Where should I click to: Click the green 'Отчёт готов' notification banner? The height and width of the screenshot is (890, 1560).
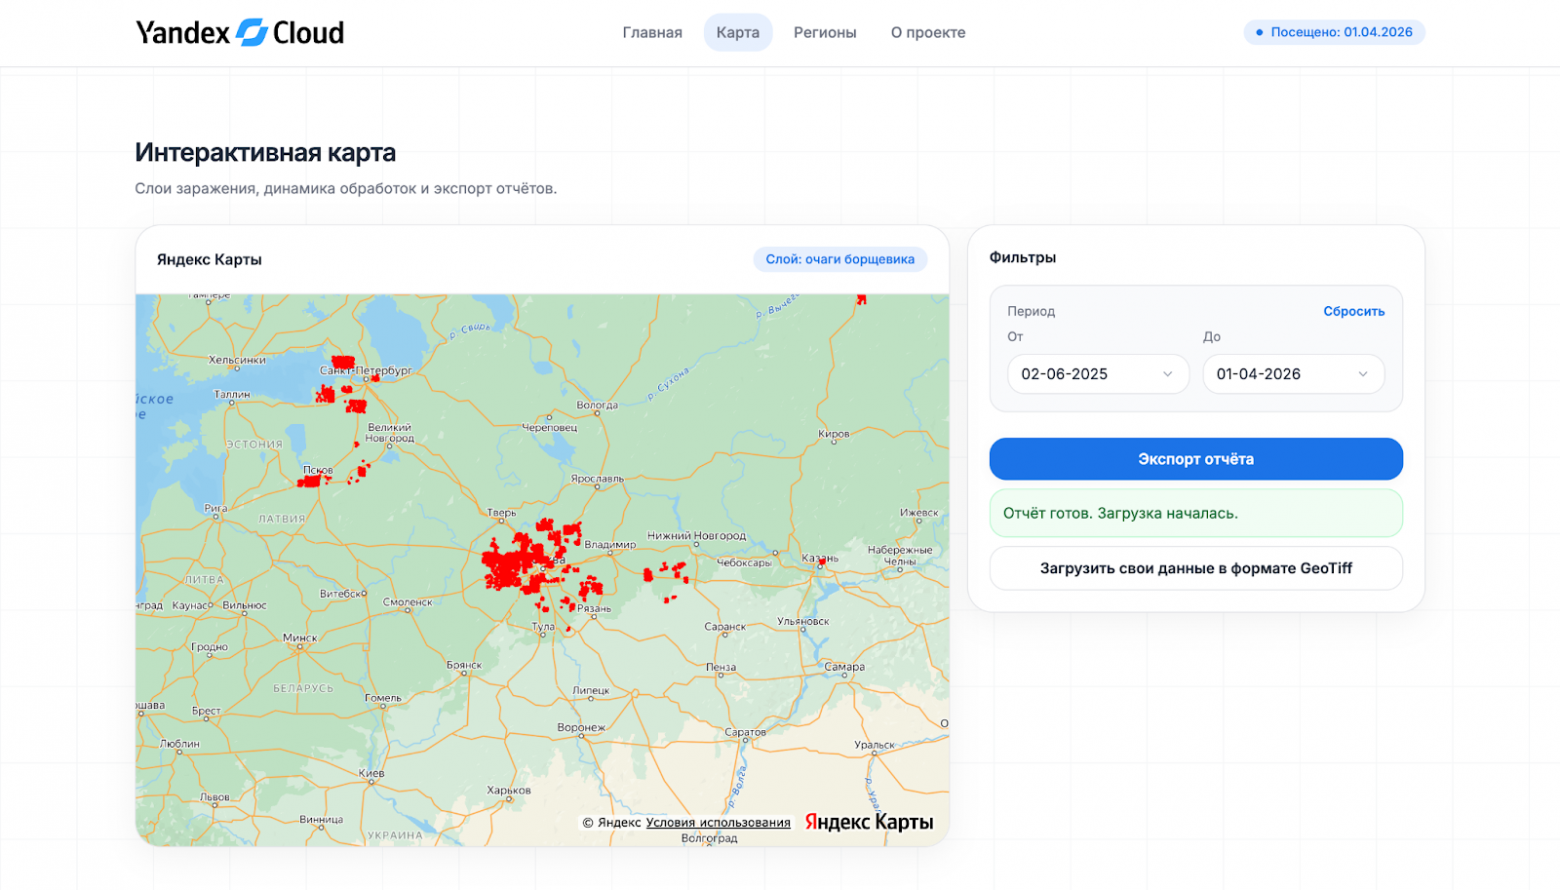(x=1196, y=513)
